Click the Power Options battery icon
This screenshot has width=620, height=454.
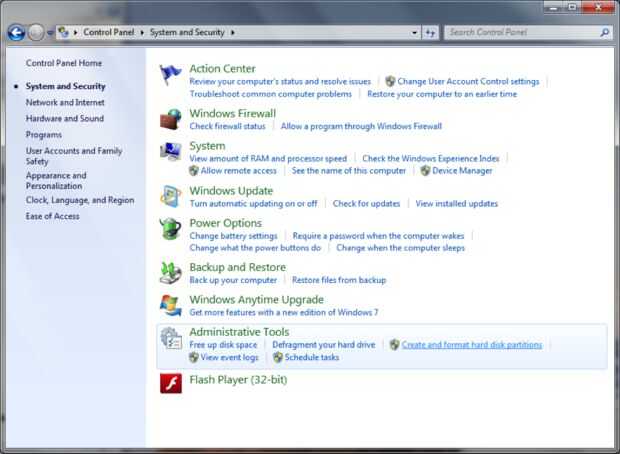[170, 229]
